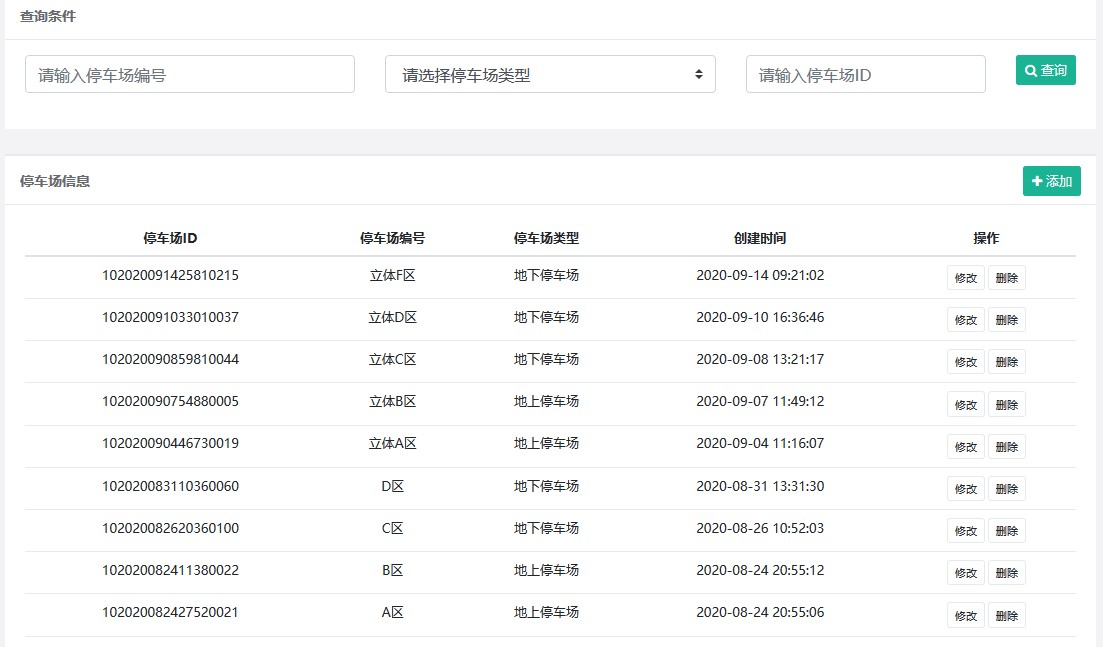Screen dimensions: 1103x647
Task: Select the 停车场ID column header
Action: coord(170,238)
